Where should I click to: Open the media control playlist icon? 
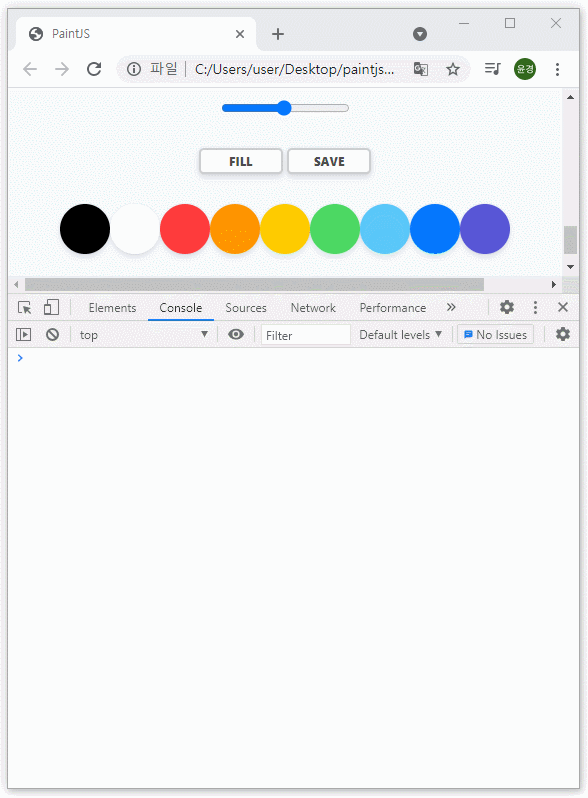coord(492,69)
